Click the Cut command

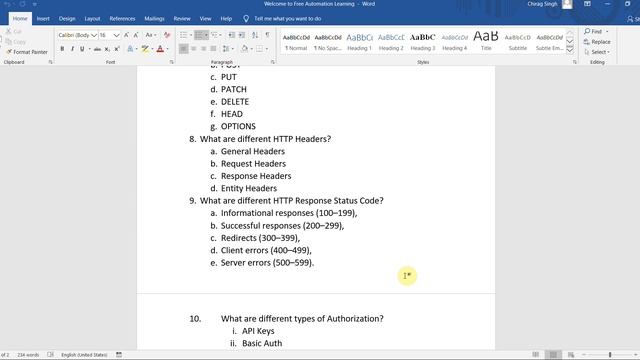[13, 31]
